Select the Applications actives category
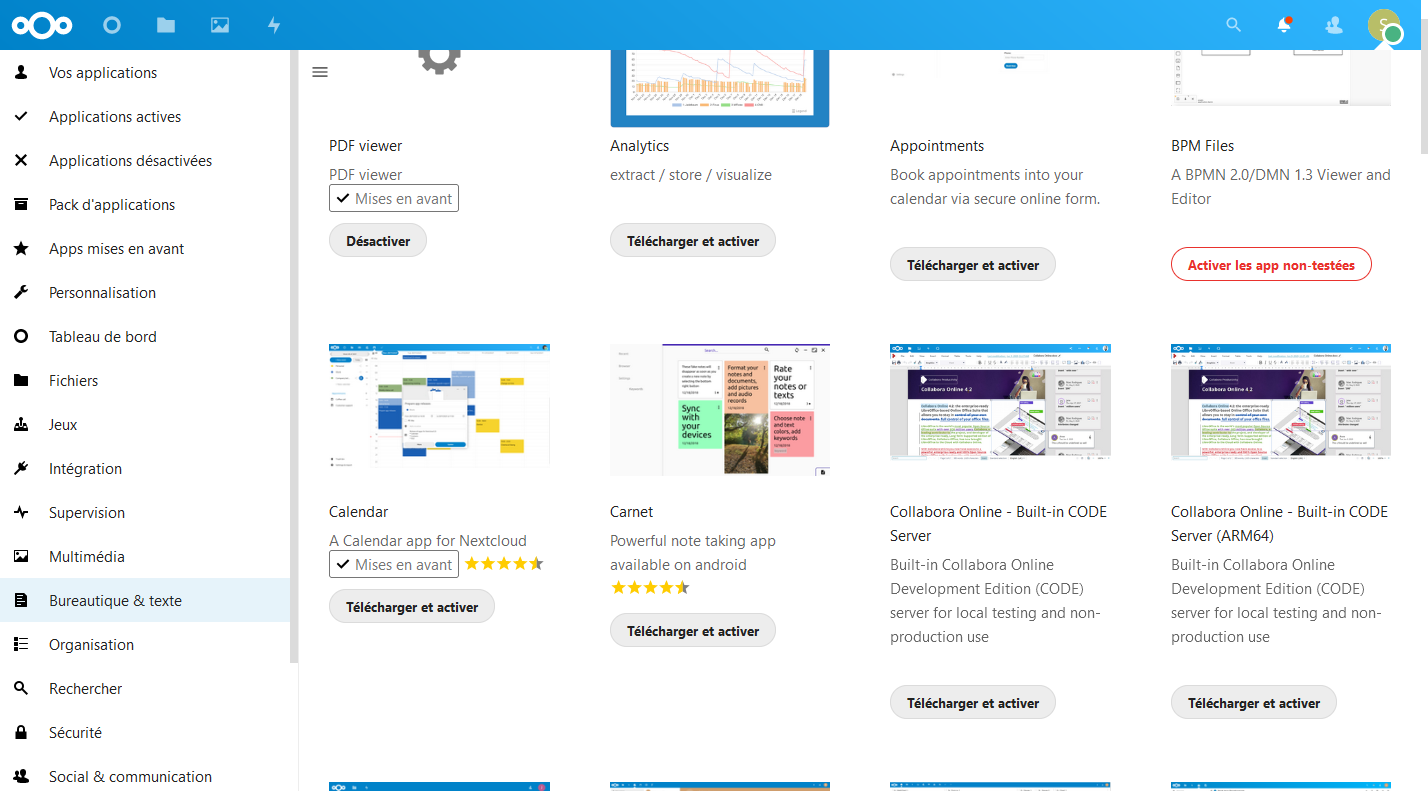The image size is (1428, 798). pyautogui.click(x=145, y=116)
